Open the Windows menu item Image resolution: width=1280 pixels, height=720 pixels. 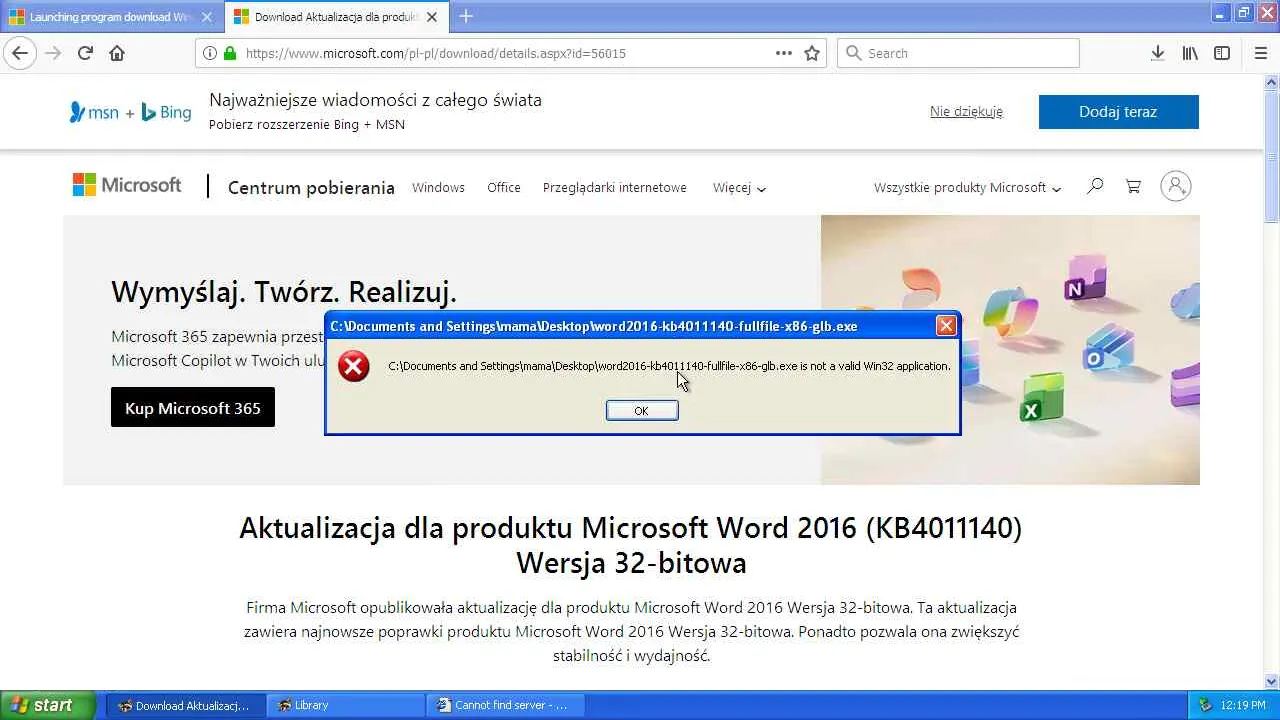(x=438, y=187)
